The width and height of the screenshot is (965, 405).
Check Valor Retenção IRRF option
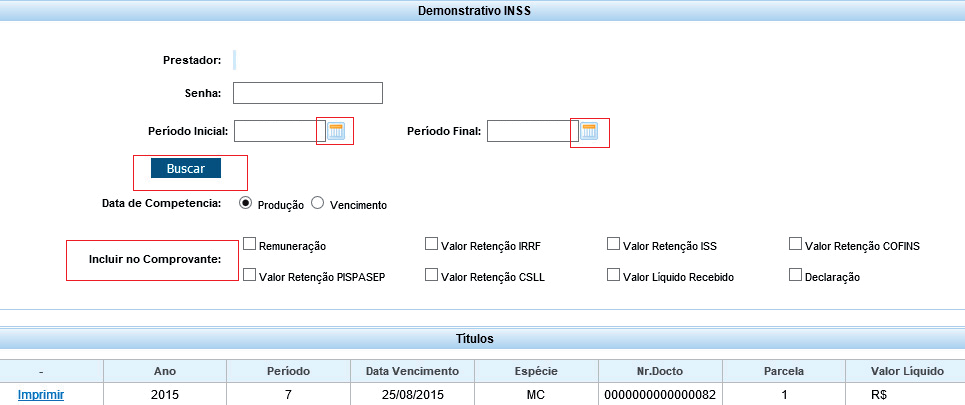431,243
